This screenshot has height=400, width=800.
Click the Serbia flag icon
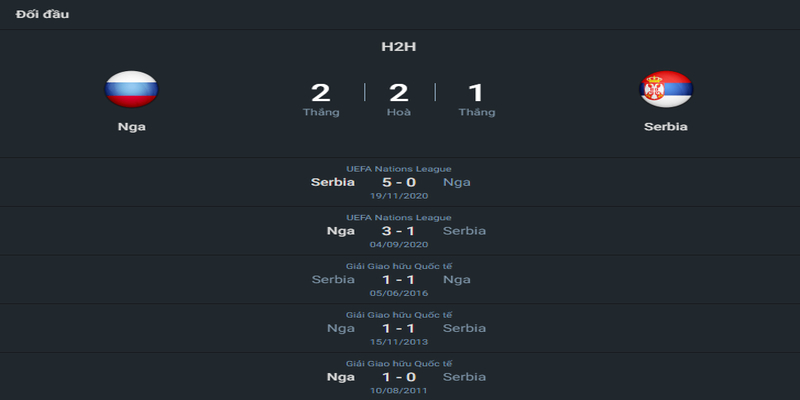click(666, 89)
